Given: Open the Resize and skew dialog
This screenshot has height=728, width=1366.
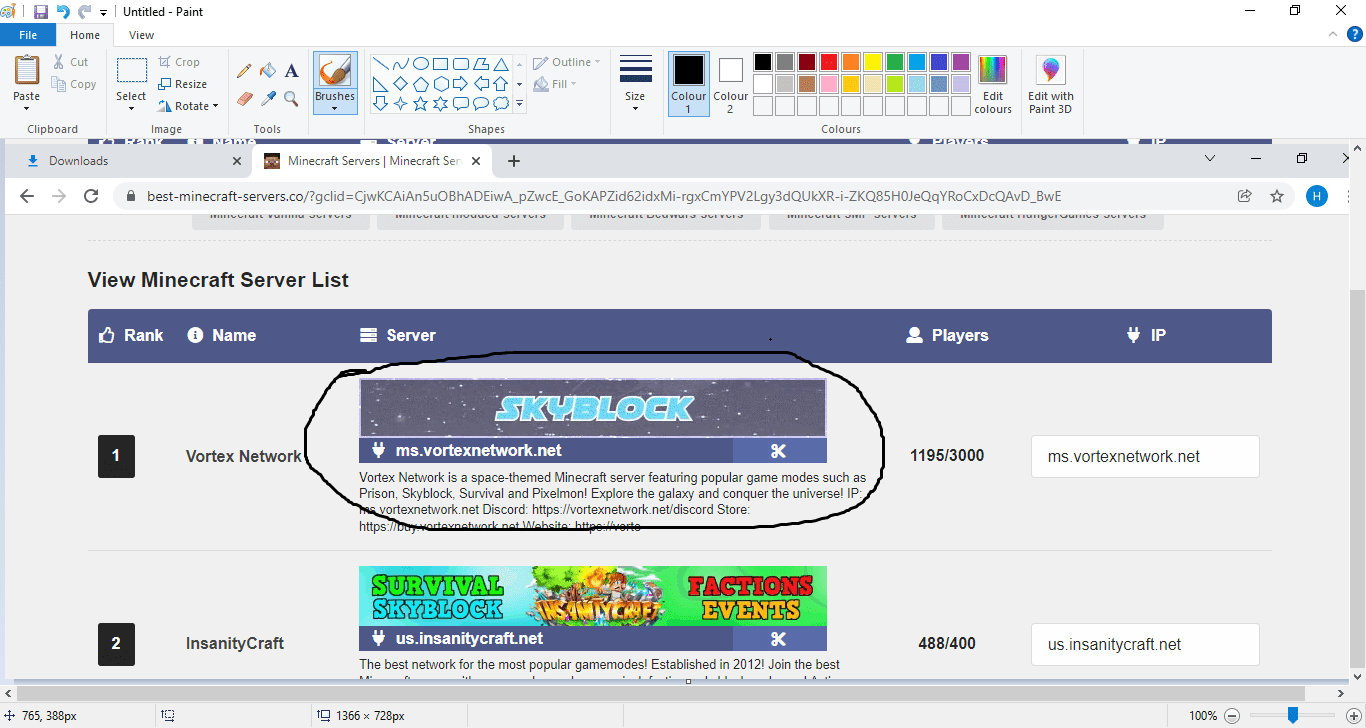Looking at the screenshot, I should [x=183, y=84].
